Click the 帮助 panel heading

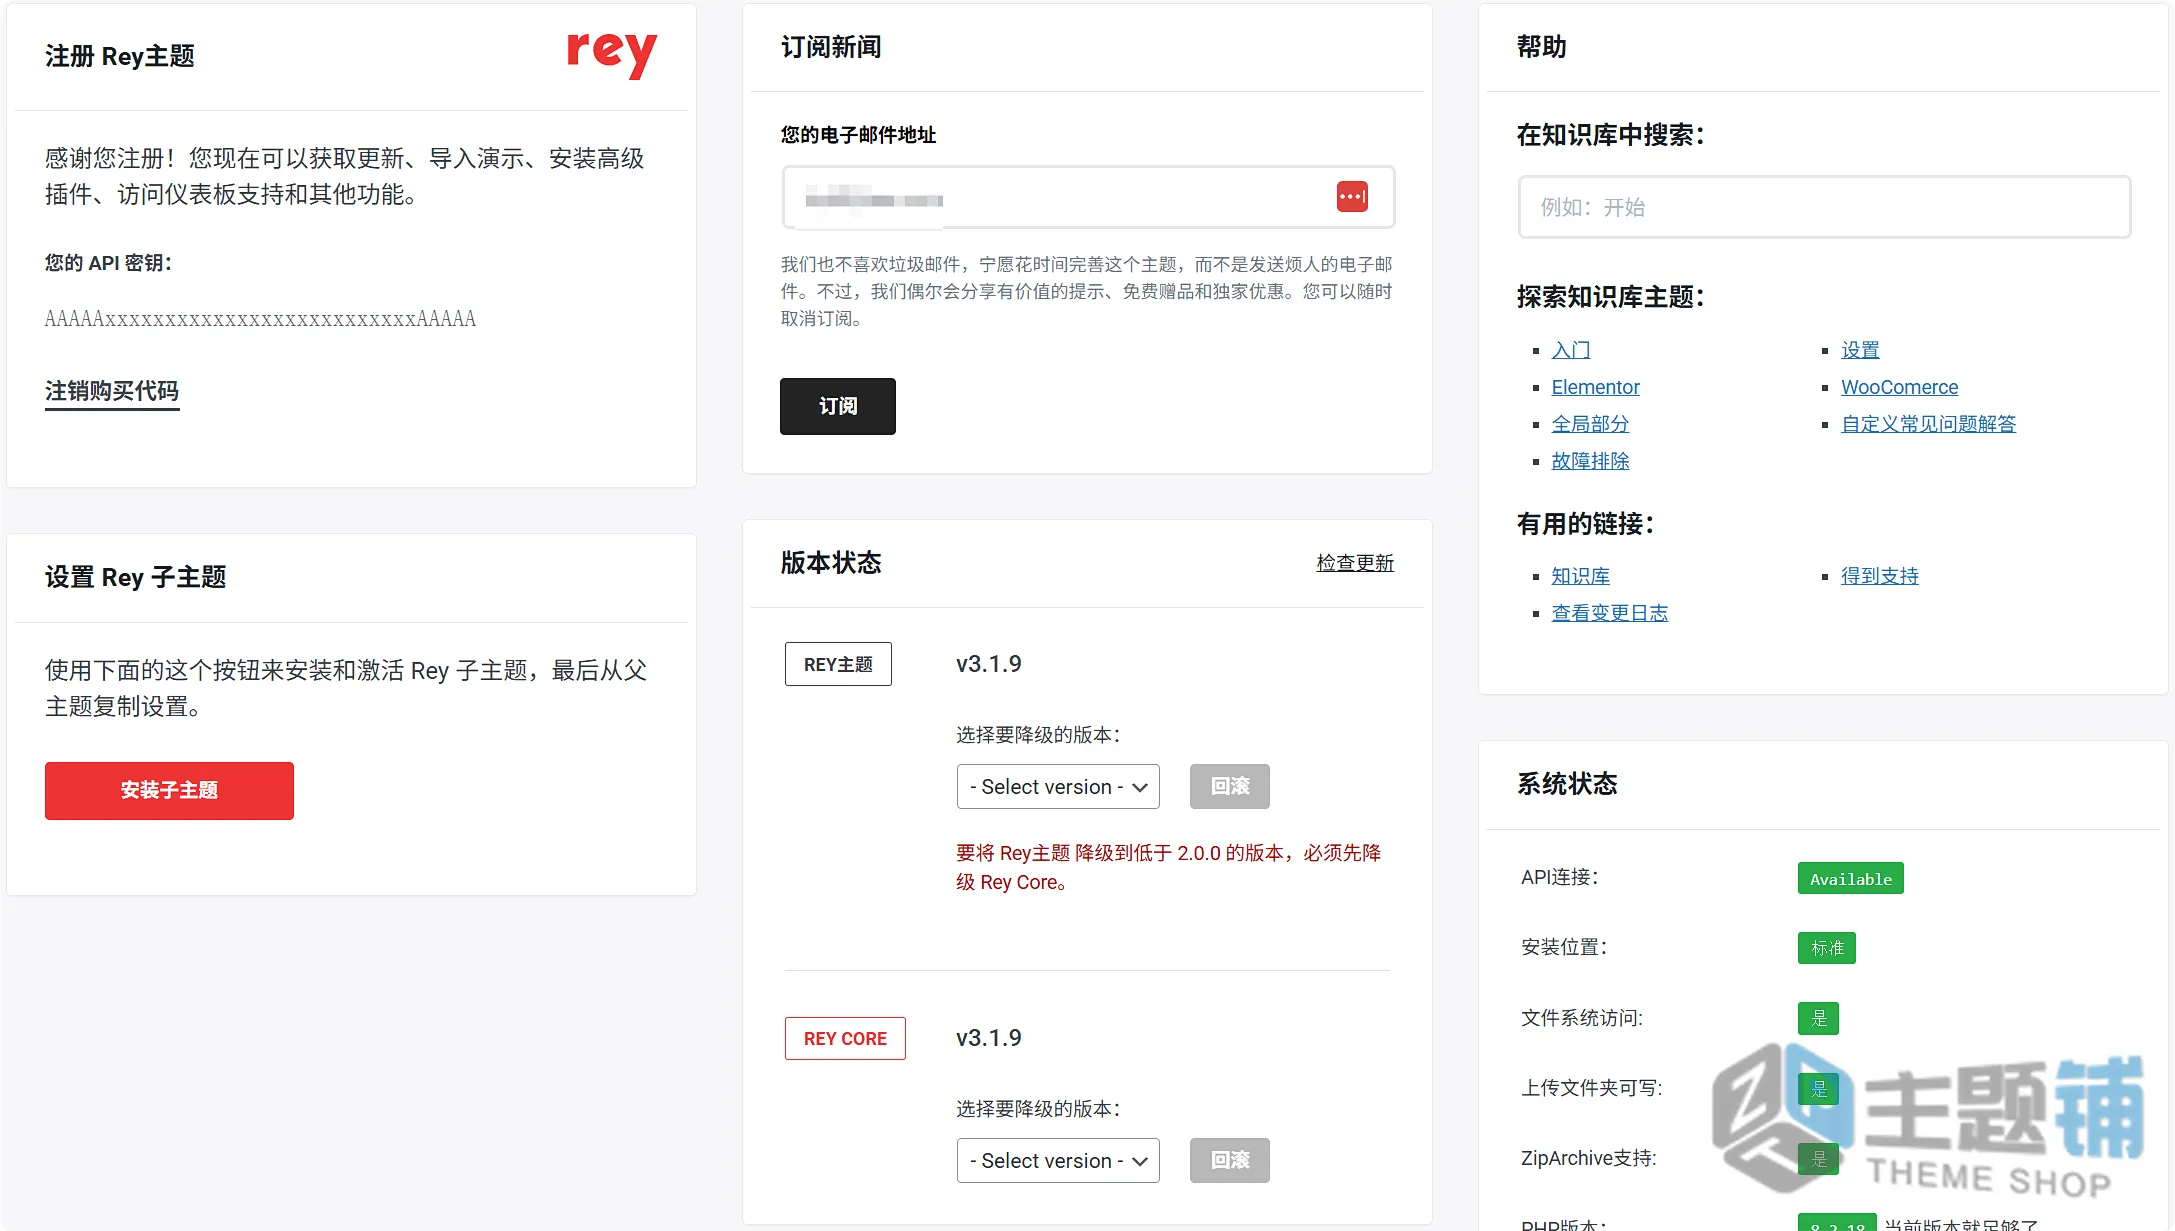point(1541,47)
